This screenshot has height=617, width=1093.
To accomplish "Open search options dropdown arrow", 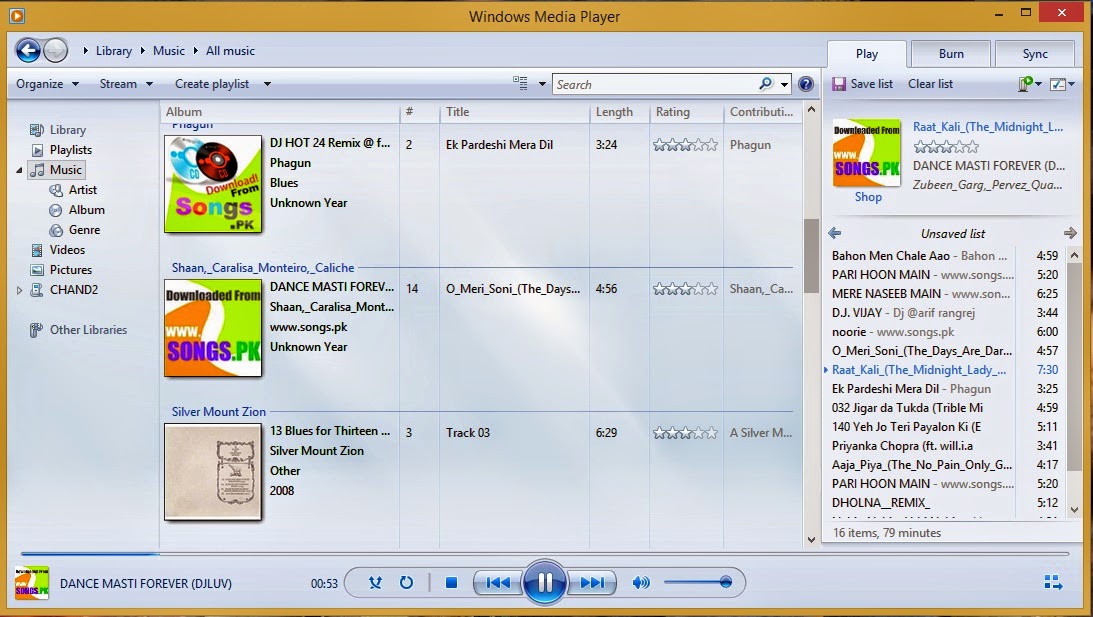I will tap(784, 84).
